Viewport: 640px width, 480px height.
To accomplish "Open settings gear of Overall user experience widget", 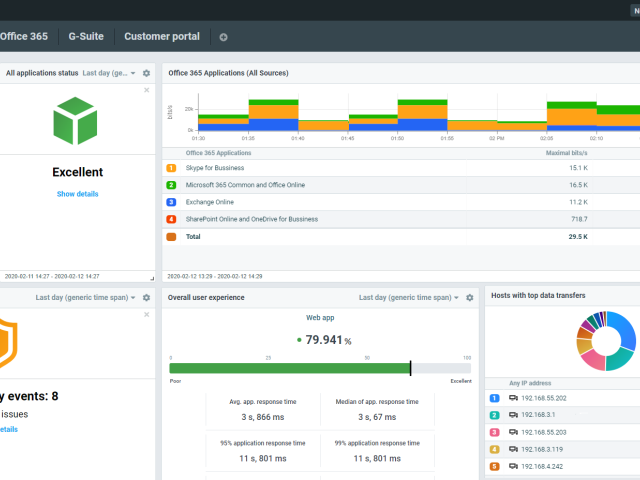I will coord(472,298).
